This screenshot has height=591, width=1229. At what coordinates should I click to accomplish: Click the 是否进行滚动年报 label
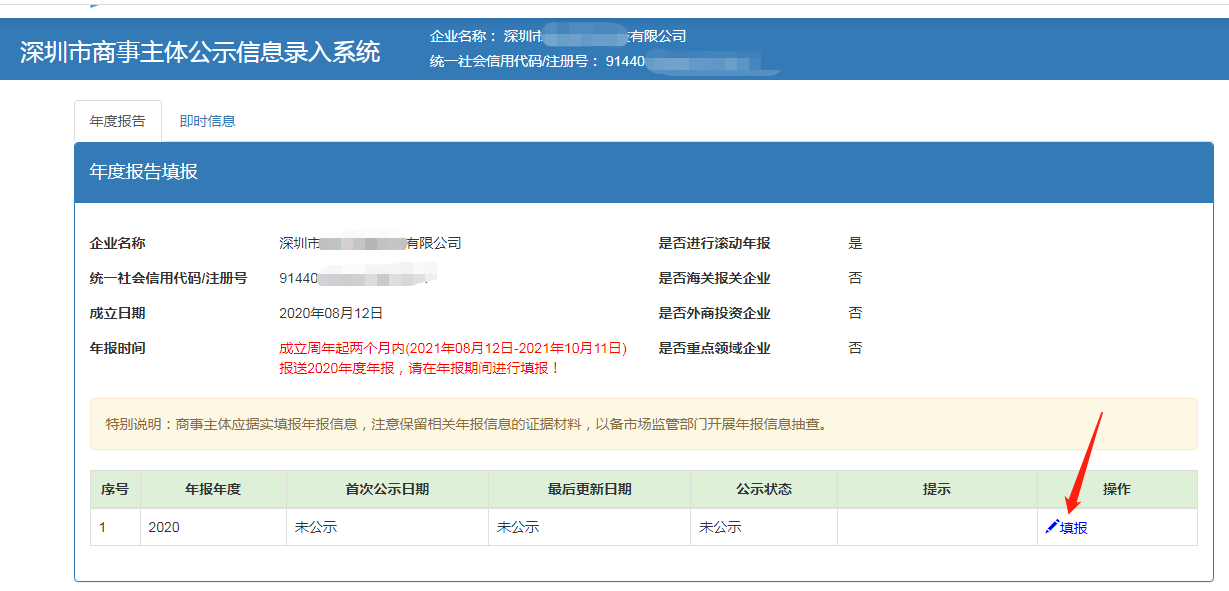coord(714,243)
